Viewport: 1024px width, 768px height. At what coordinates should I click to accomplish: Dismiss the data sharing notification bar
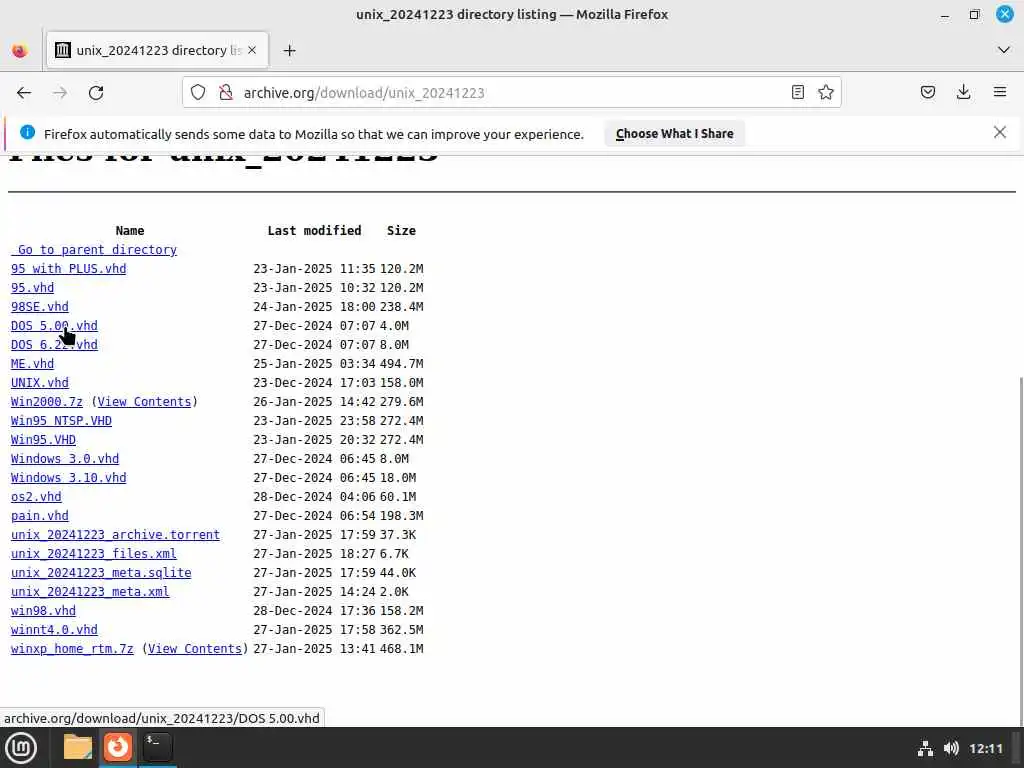click(999, 133)
